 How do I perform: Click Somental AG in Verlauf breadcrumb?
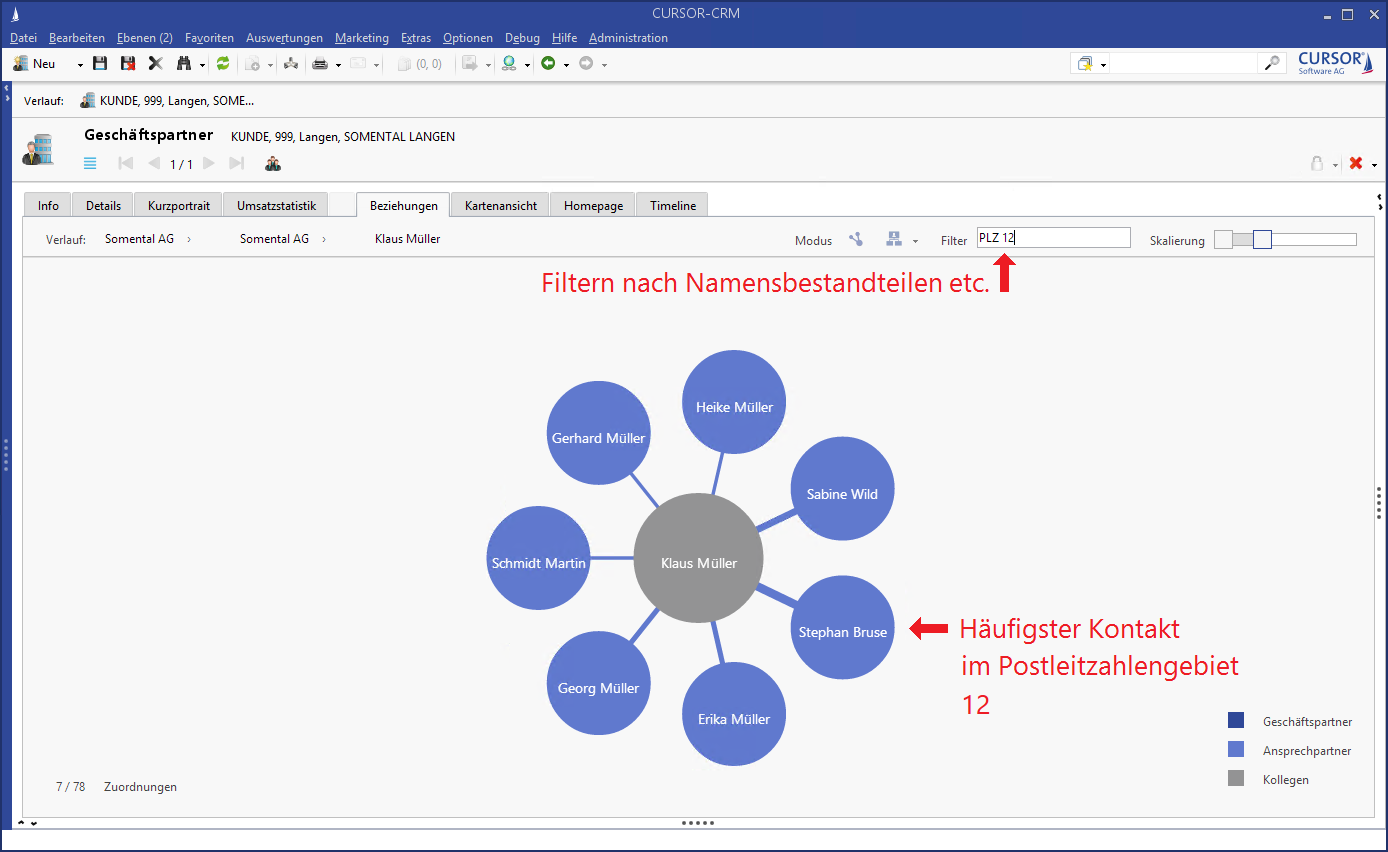pyautogui.click(x=139, y=239)
